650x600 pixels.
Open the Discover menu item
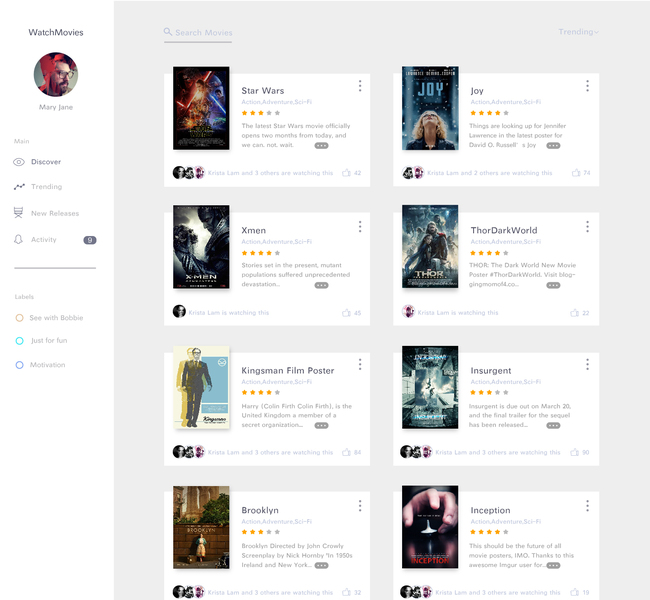tap(46, 162)
